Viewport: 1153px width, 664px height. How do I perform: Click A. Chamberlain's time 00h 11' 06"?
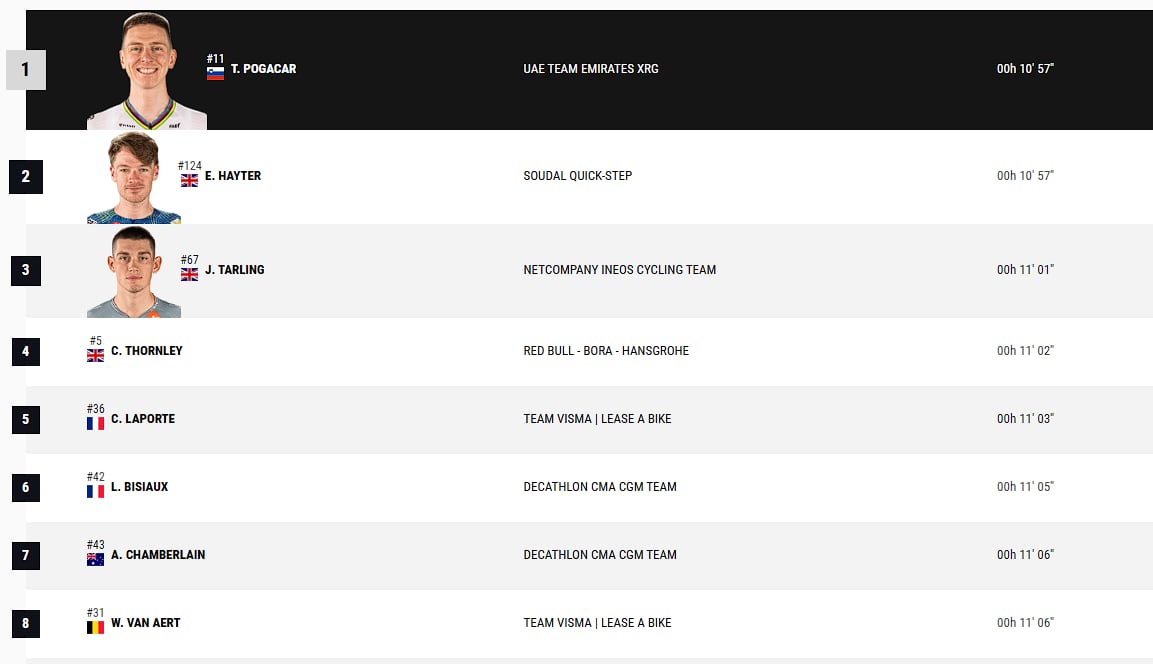(x=1025, y=554)
